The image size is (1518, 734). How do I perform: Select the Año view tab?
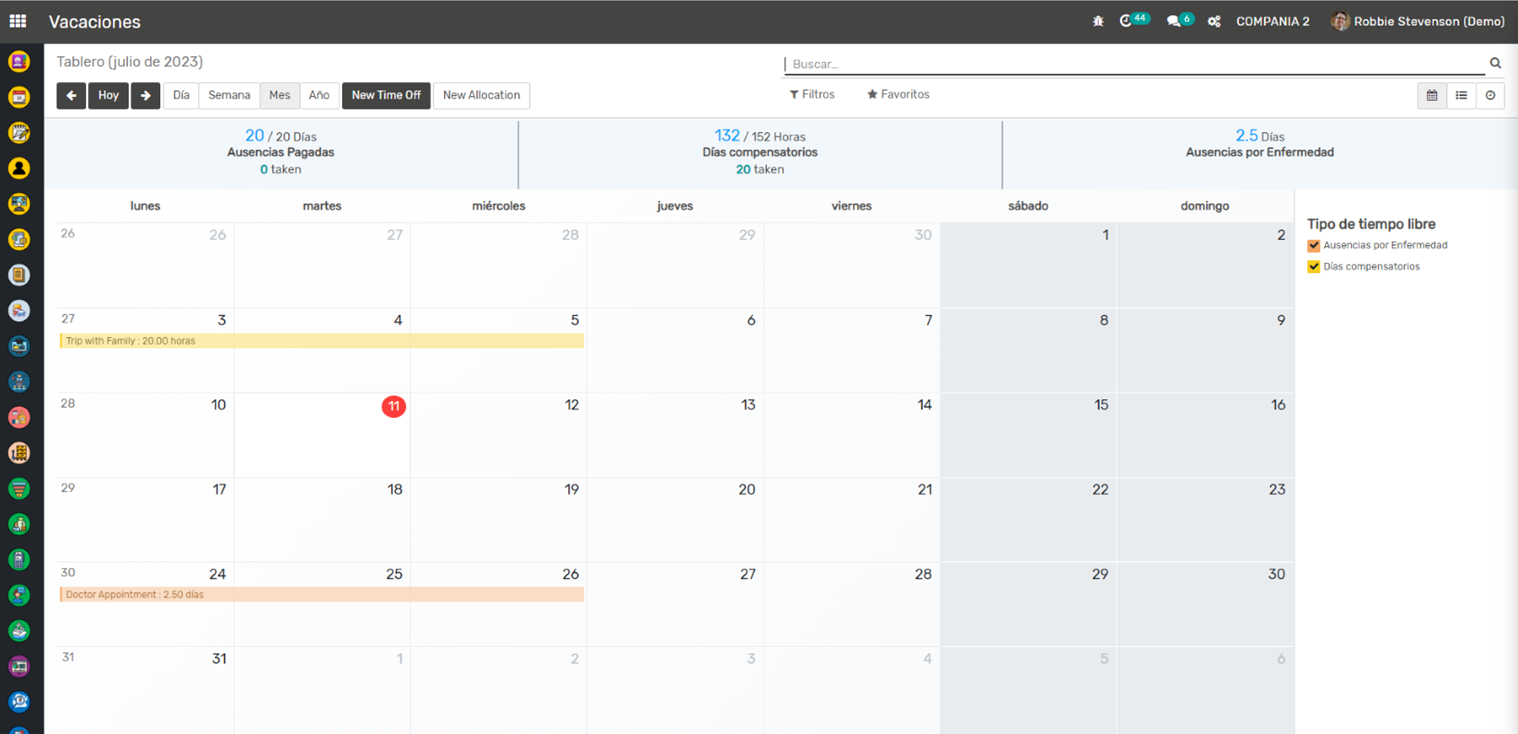pos(319,95)
